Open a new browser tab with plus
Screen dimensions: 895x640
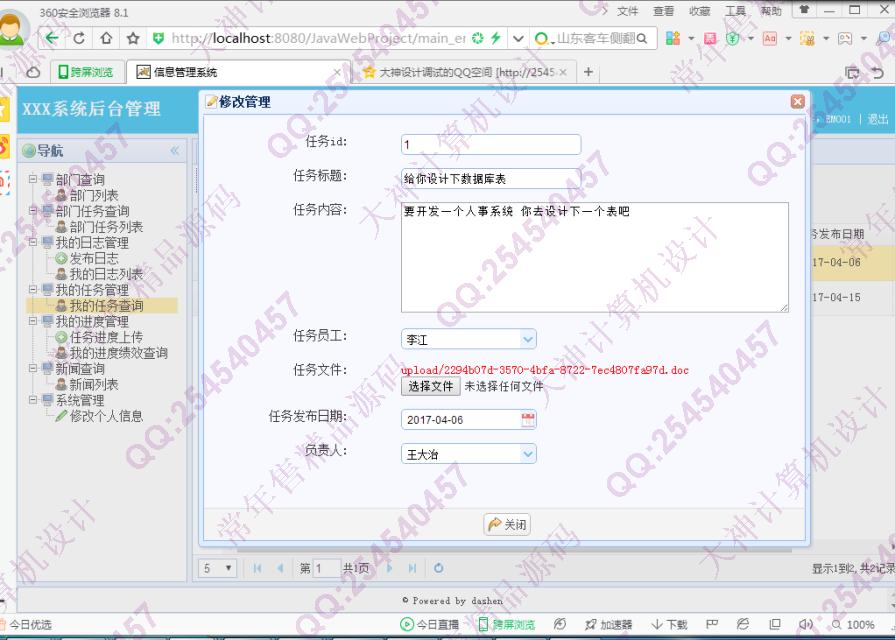588,72
